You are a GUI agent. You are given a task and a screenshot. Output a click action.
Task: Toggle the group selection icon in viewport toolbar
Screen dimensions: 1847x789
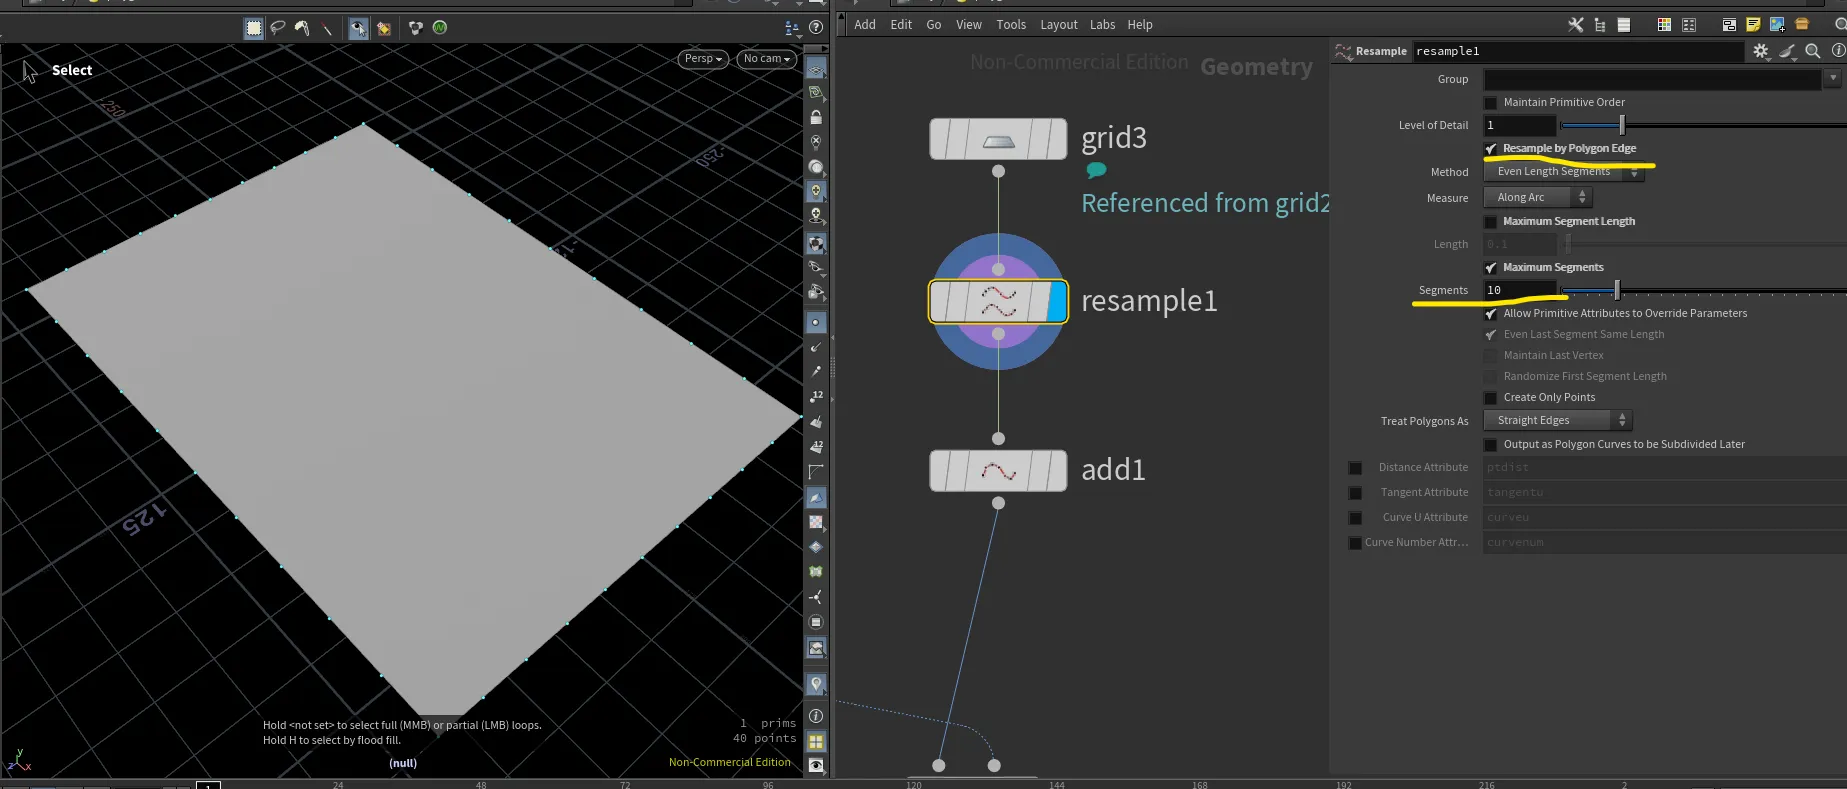tap(383, 28)
